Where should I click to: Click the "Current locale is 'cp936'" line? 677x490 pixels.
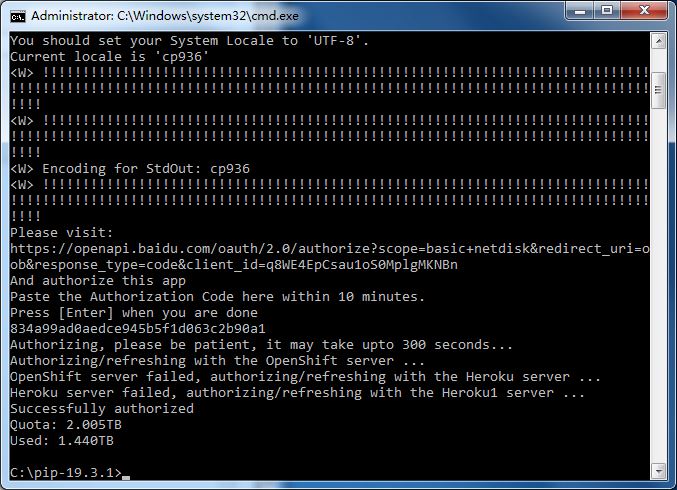(109, 56)
